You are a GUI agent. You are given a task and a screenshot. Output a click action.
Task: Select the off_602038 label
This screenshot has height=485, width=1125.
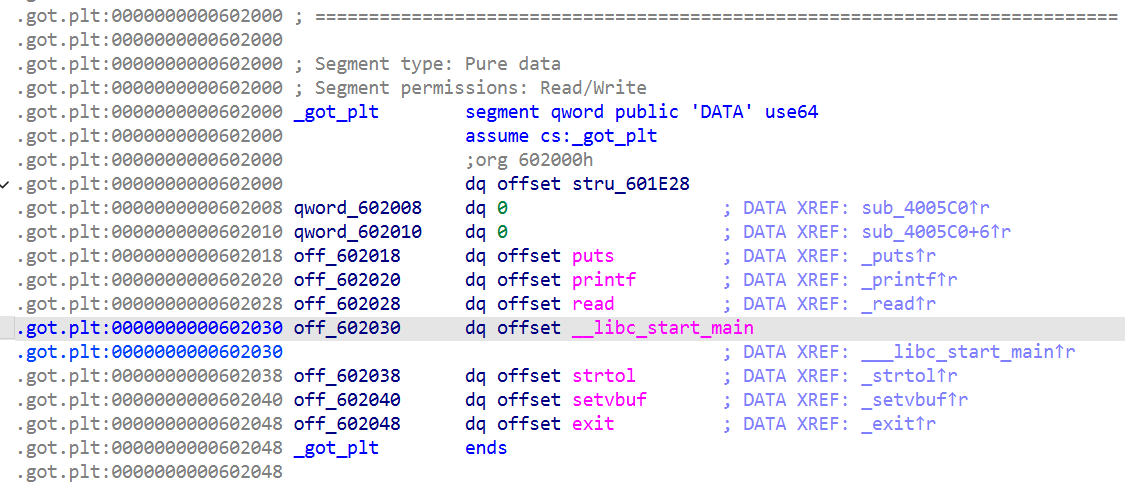[347, 376]
